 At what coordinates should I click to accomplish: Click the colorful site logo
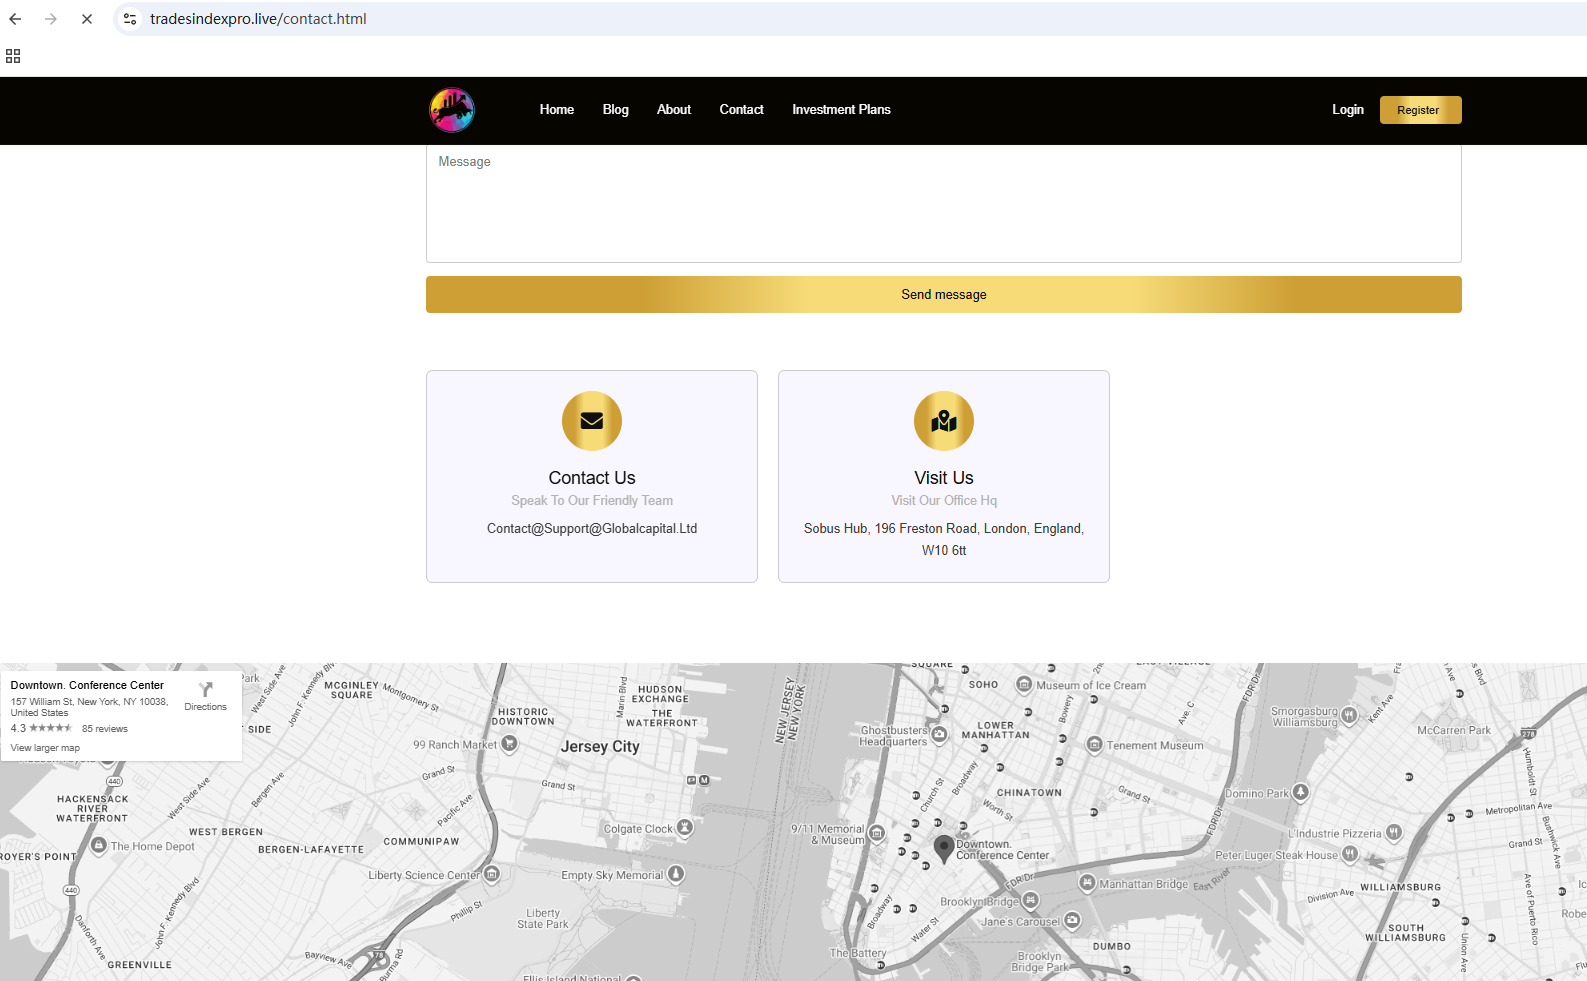[x=452, y=110]
